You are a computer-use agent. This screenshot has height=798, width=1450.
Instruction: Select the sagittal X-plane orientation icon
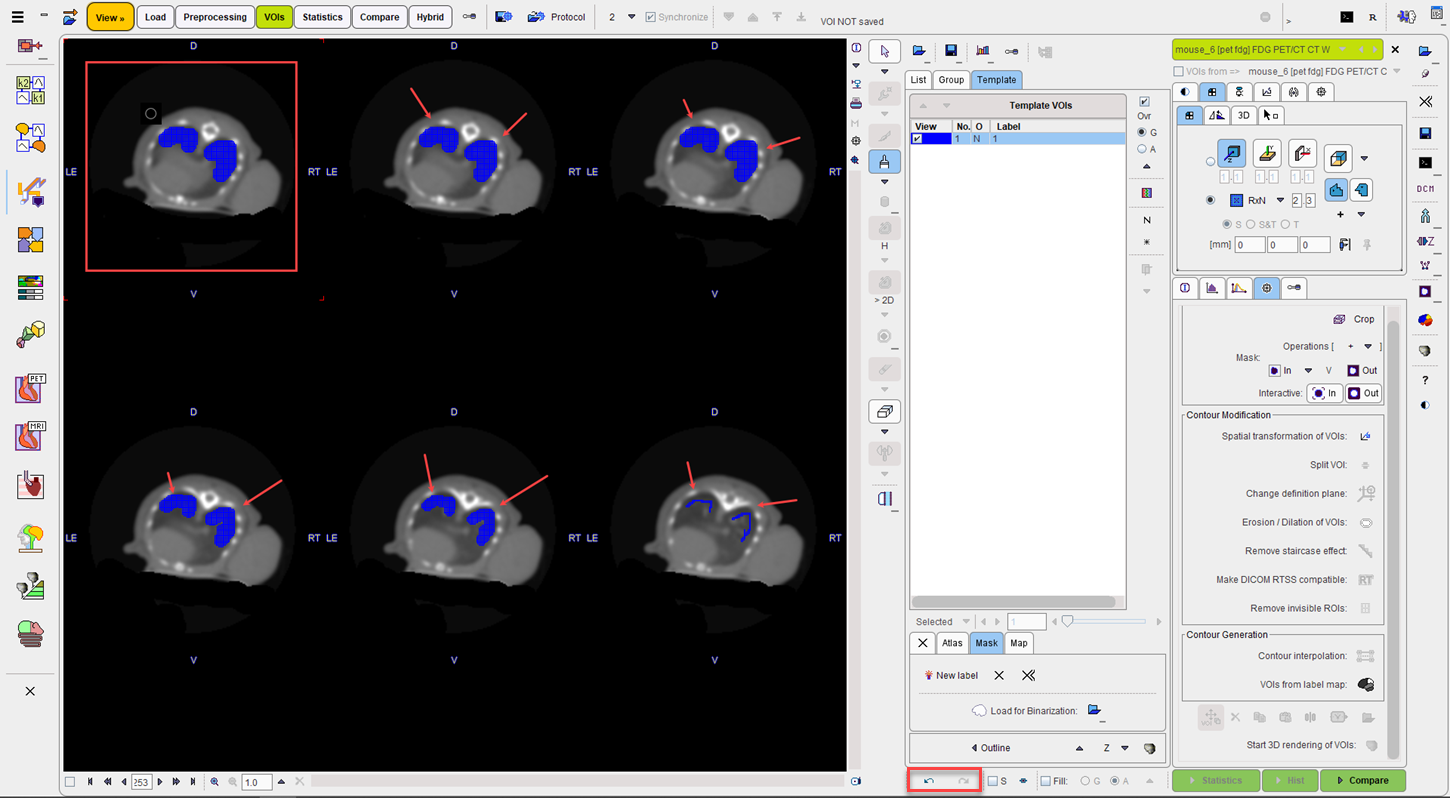pyautogui.click(x=1301, y=153)
